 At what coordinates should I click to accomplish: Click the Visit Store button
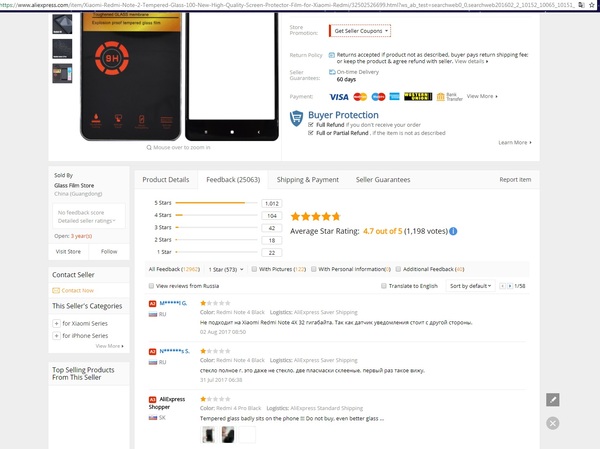[68, 251]
